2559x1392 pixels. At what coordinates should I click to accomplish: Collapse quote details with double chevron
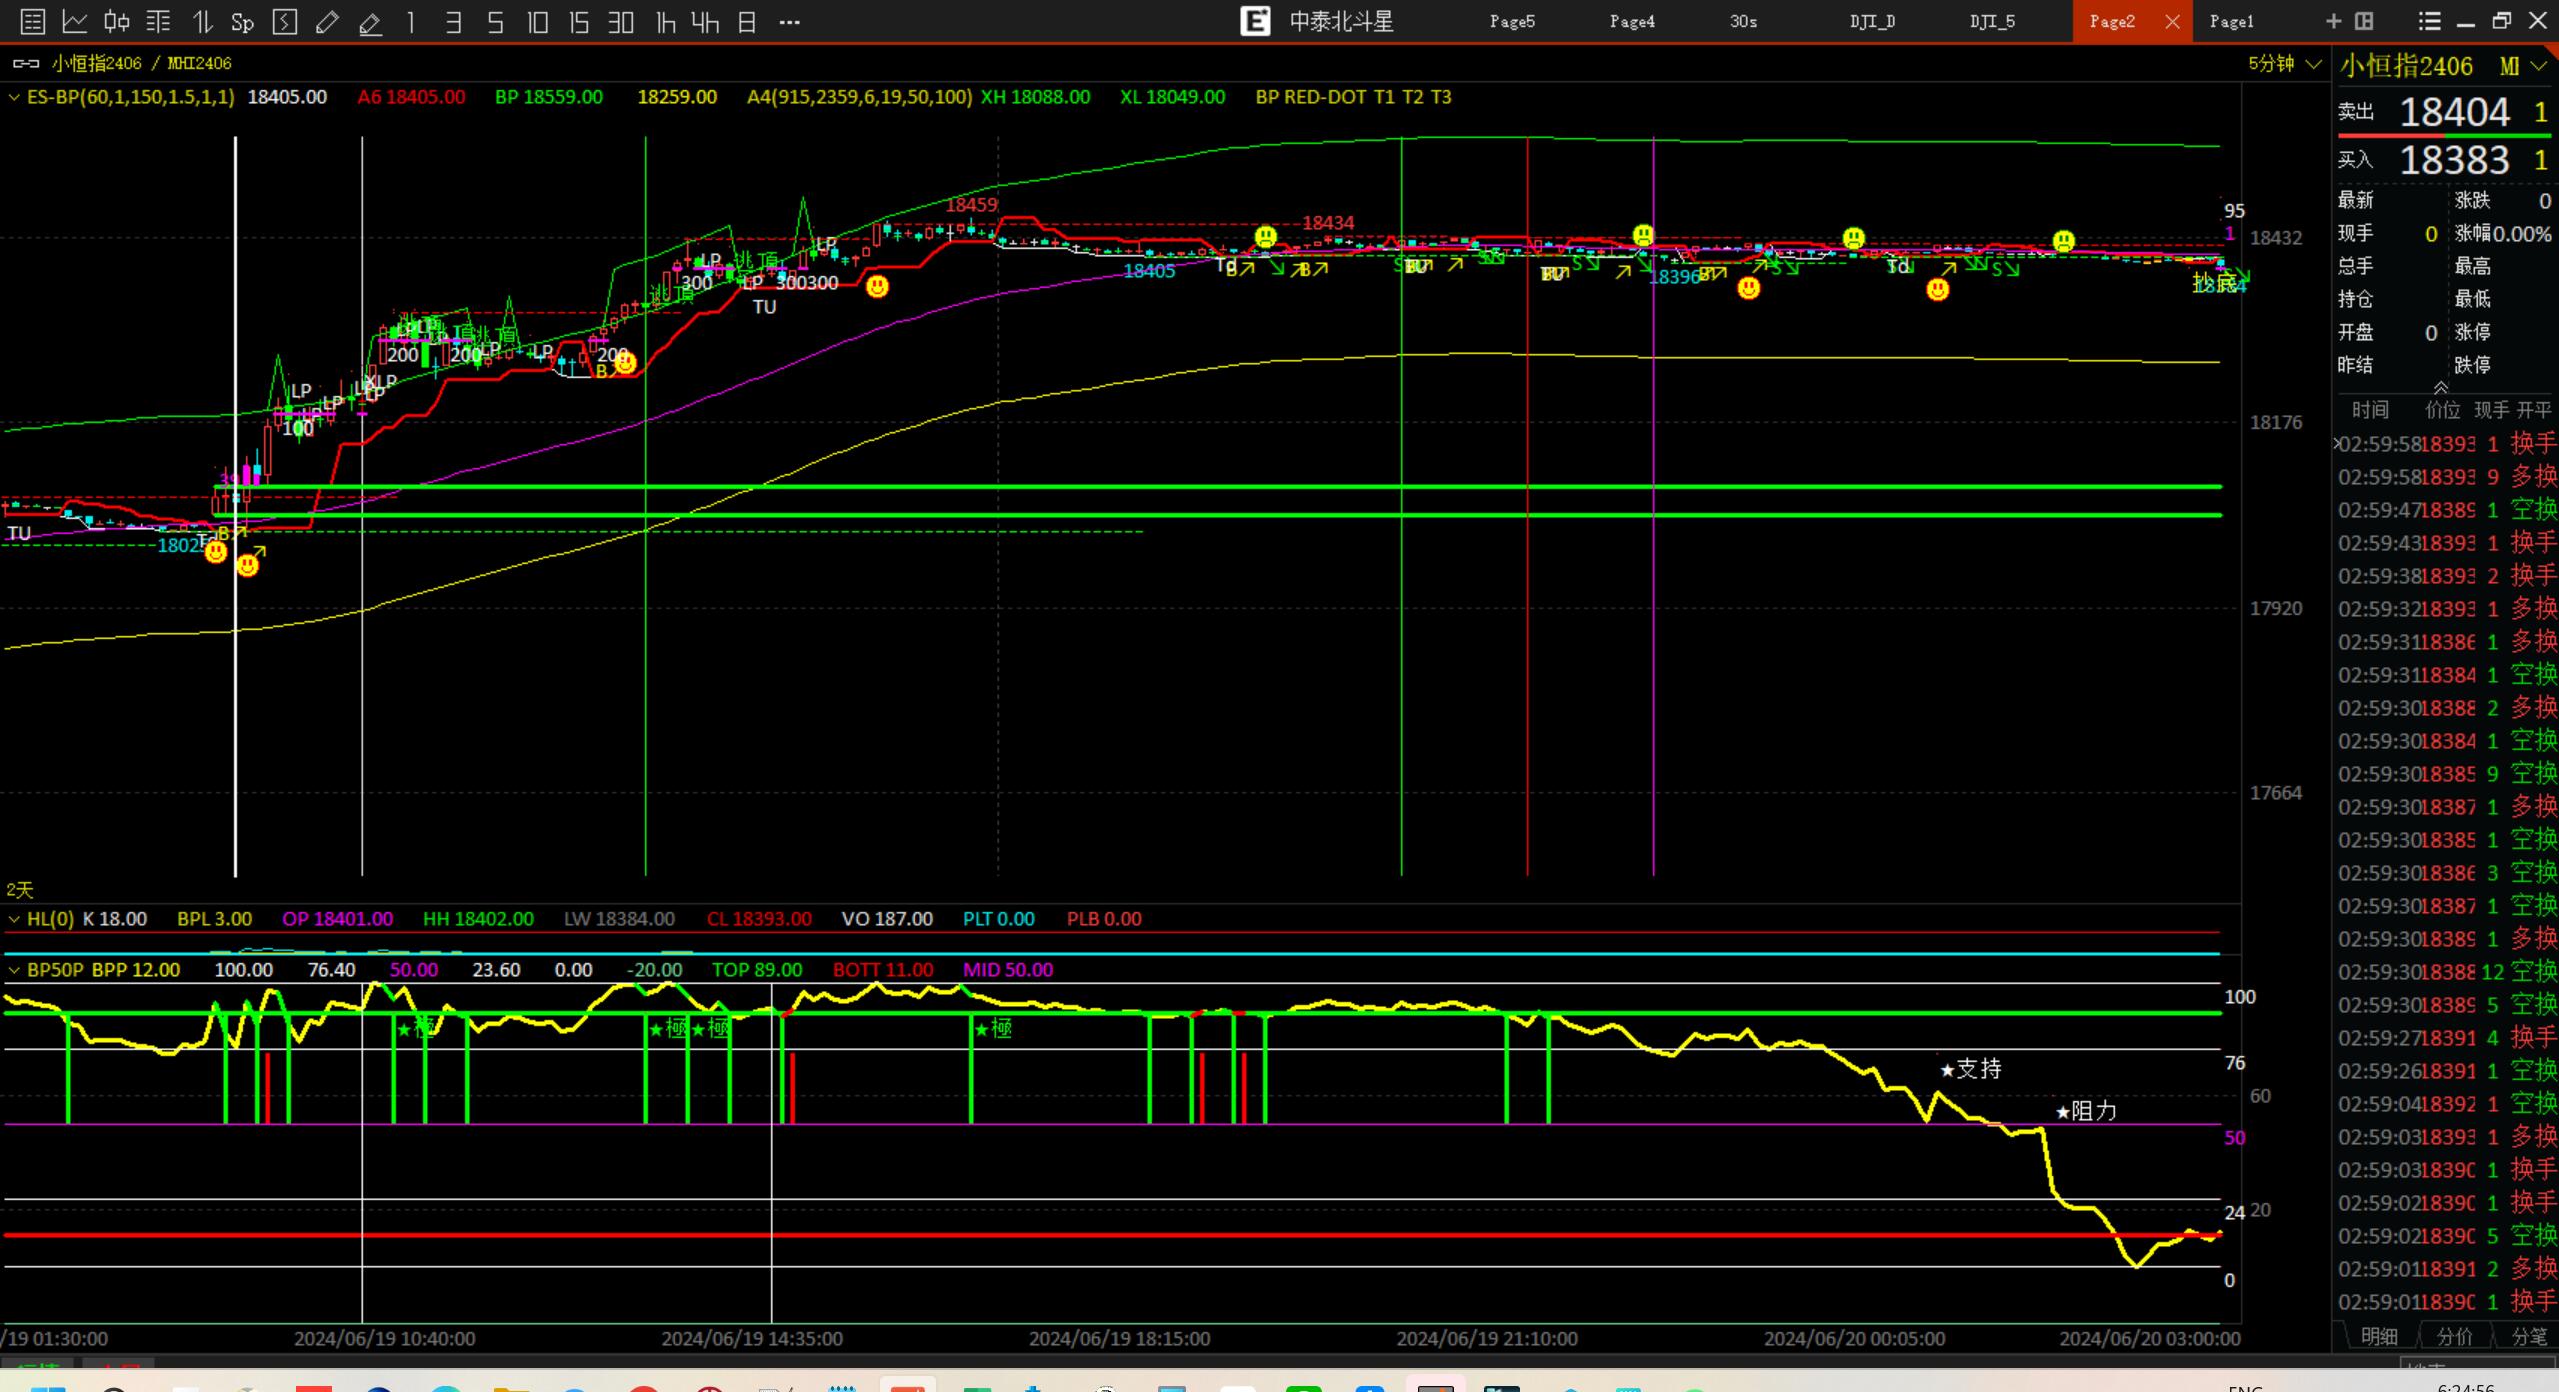click(x=2441, y=387)
